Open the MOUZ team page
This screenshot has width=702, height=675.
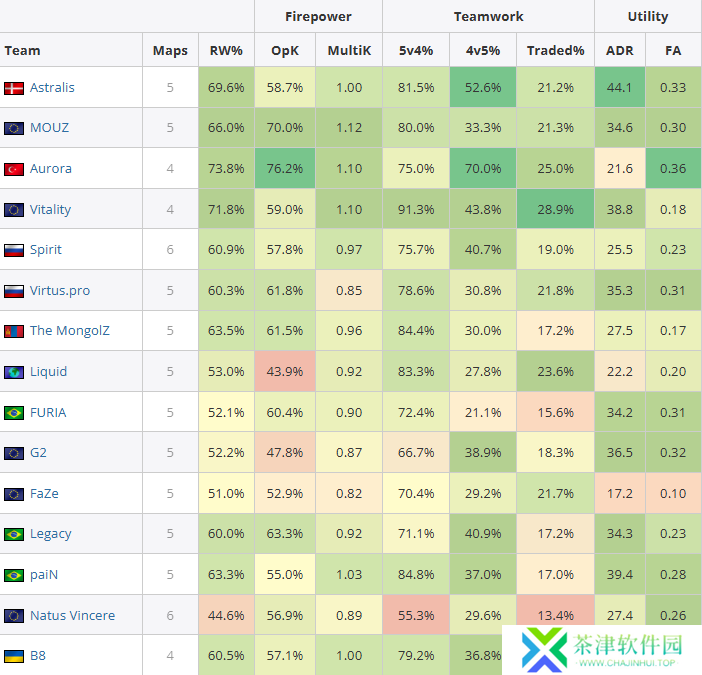pyautogui.click(x=49, y=128)
